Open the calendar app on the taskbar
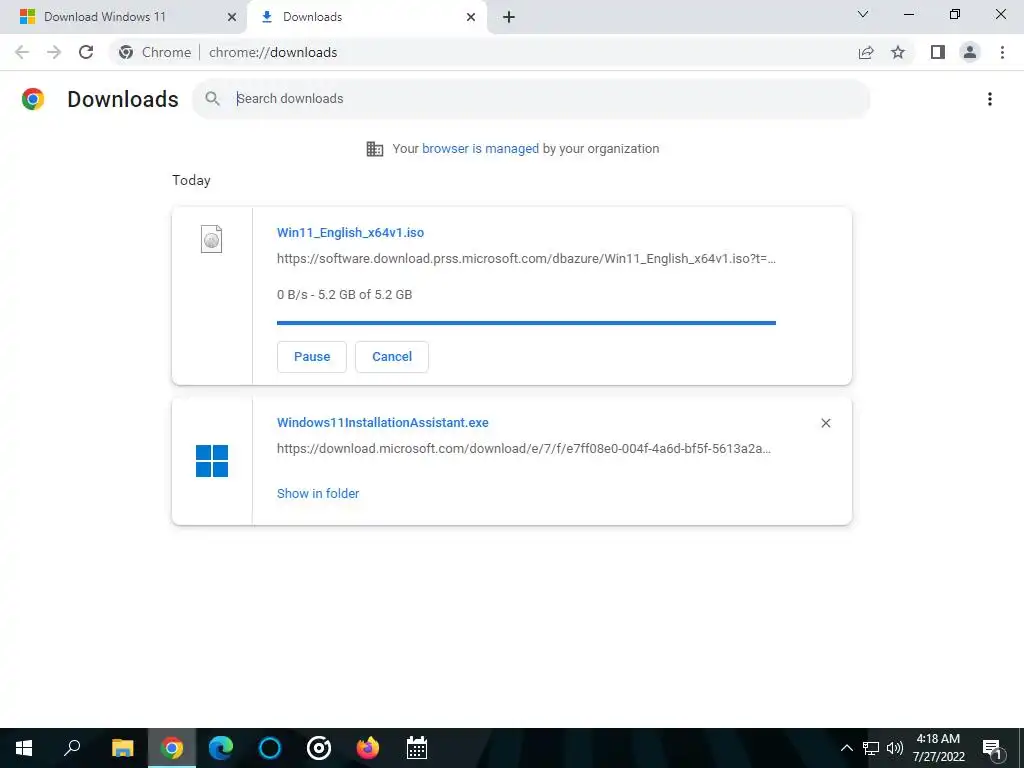The image size is (1024, 768). [417, 748]
